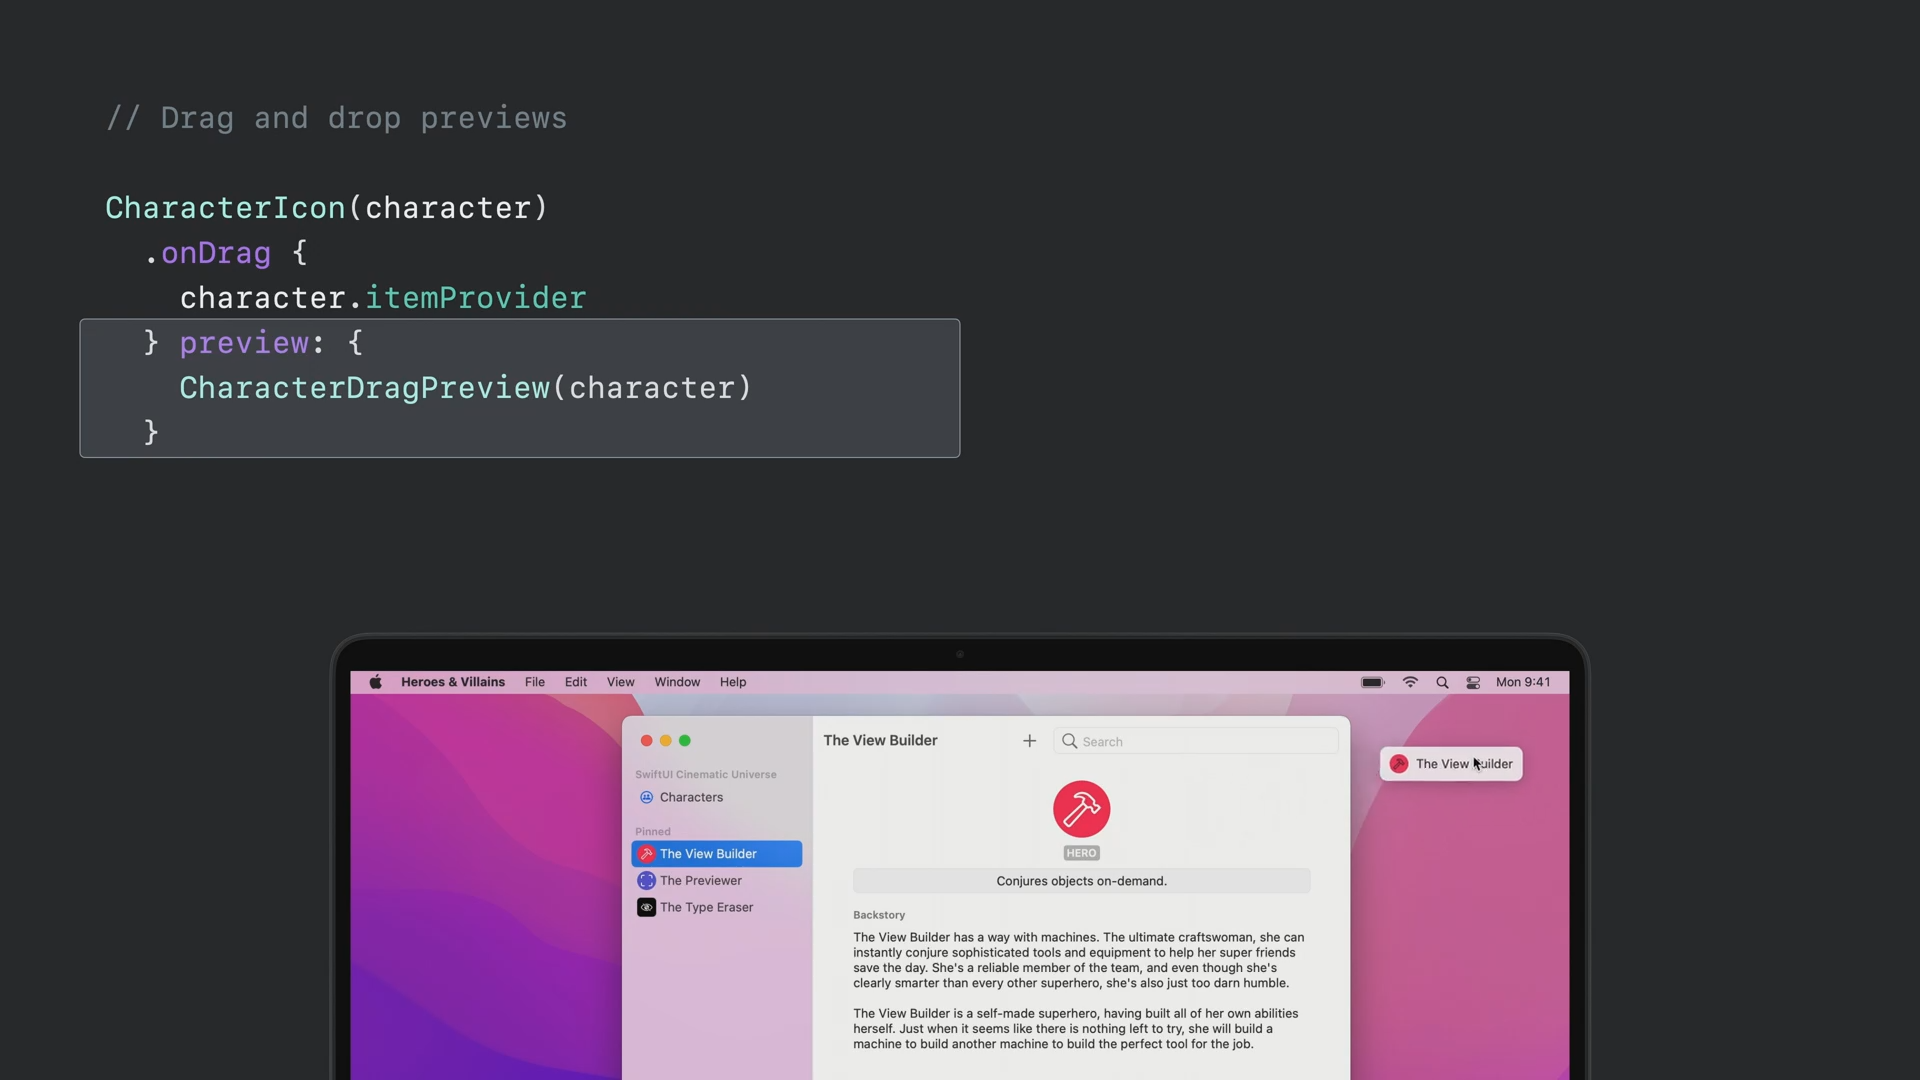Open the Apple menu
The height and width of the screenshot is (1080, 1920).
point(375,682)
